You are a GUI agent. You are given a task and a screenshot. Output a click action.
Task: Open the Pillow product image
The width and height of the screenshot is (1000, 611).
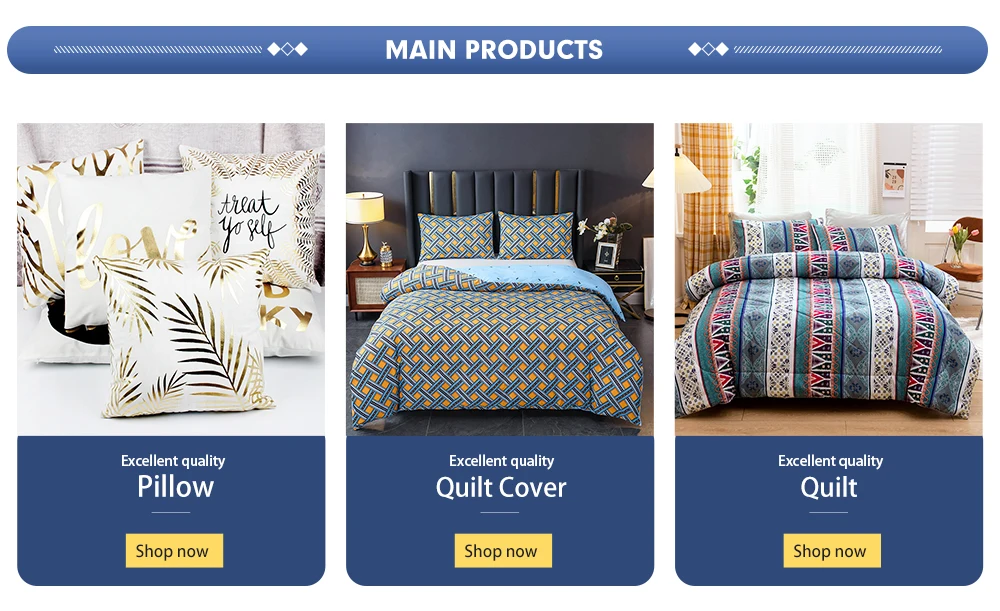click(171, 279)
